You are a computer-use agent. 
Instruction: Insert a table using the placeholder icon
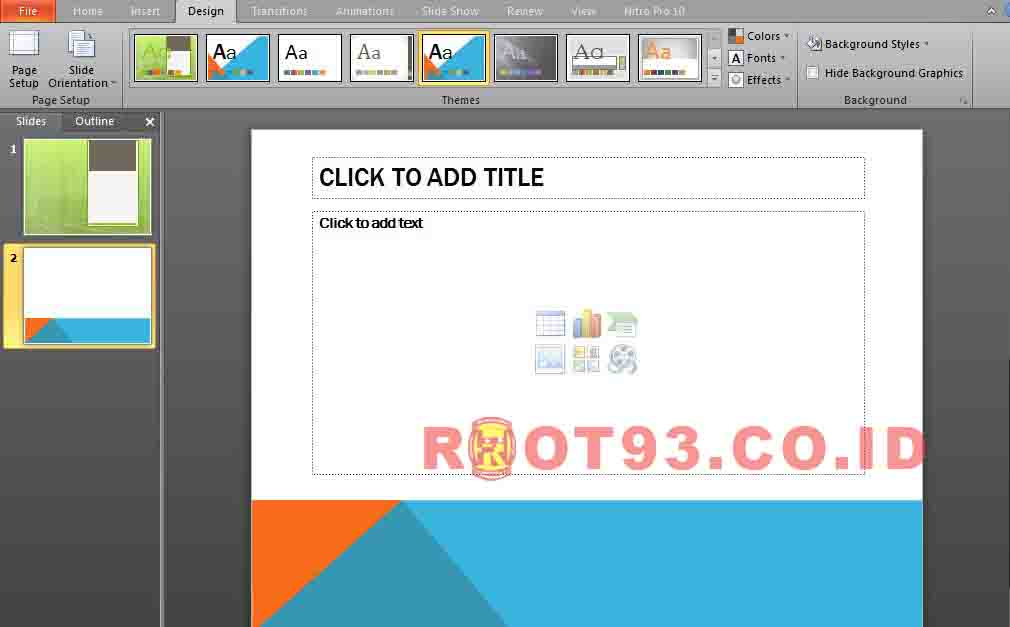point(550,323)
